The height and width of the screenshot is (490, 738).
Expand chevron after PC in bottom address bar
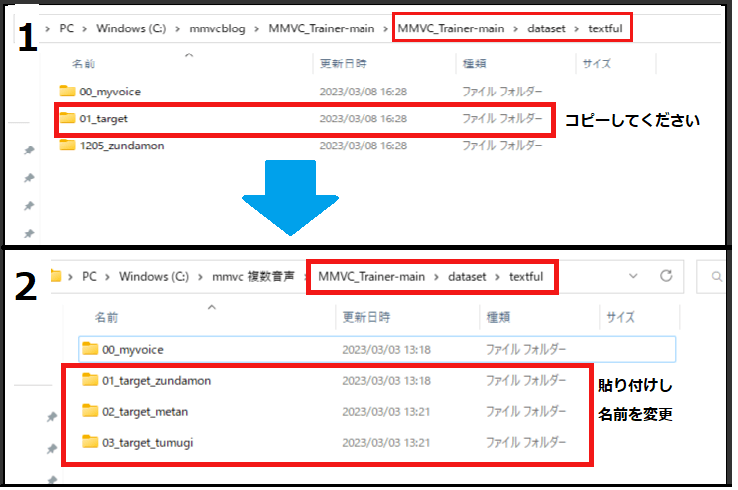click(107, 277)
